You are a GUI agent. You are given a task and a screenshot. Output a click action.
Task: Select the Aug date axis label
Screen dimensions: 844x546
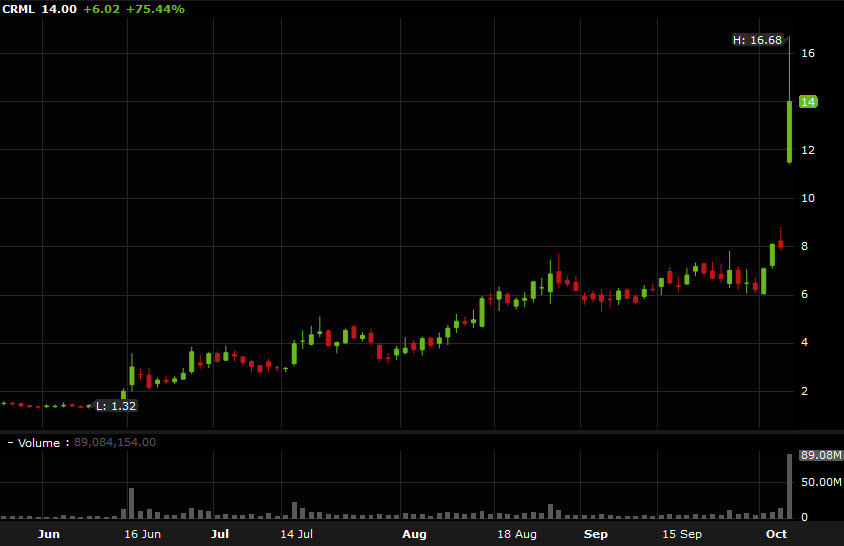414,534
